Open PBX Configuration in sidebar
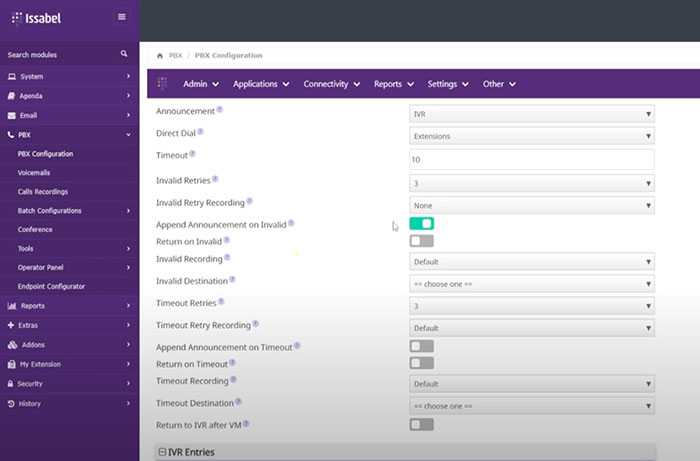The width and height of the screenshot is (700, 461). point(46,154)
